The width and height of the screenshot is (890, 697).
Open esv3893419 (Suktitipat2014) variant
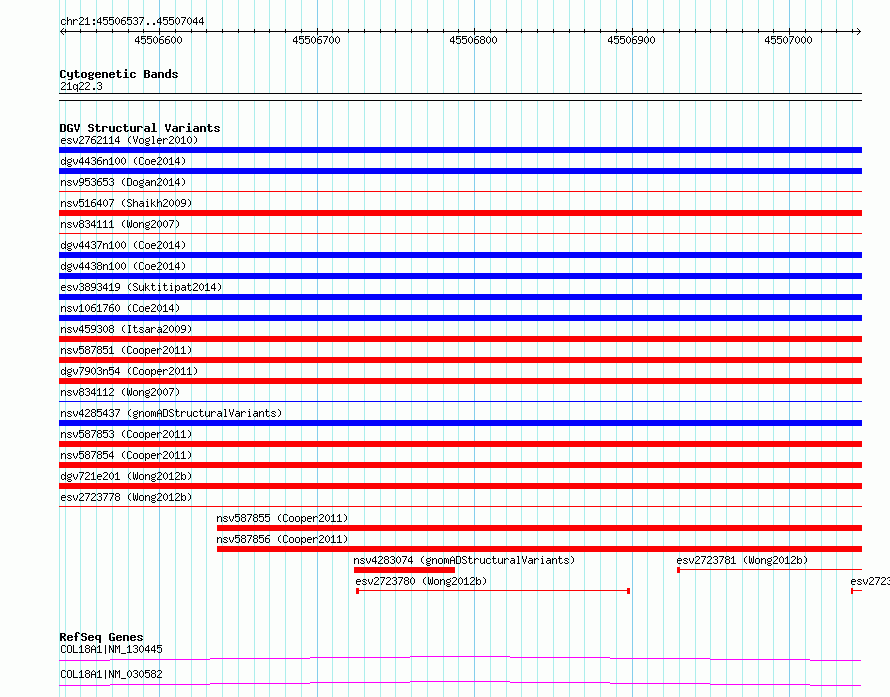tap(141, 287)
